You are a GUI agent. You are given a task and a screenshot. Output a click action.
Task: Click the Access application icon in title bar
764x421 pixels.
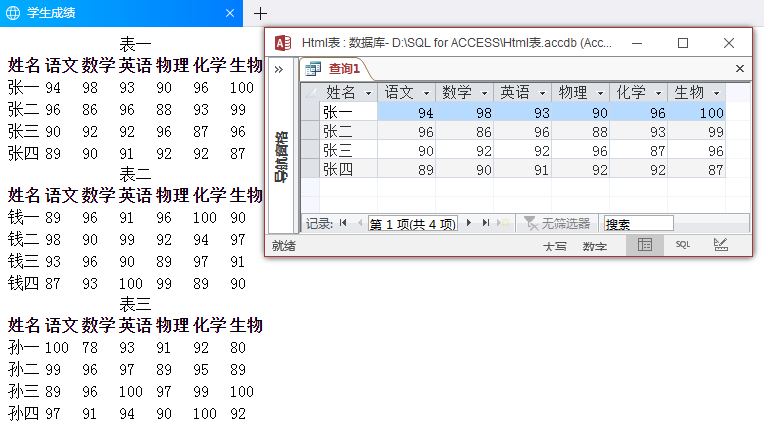(283, 43)
